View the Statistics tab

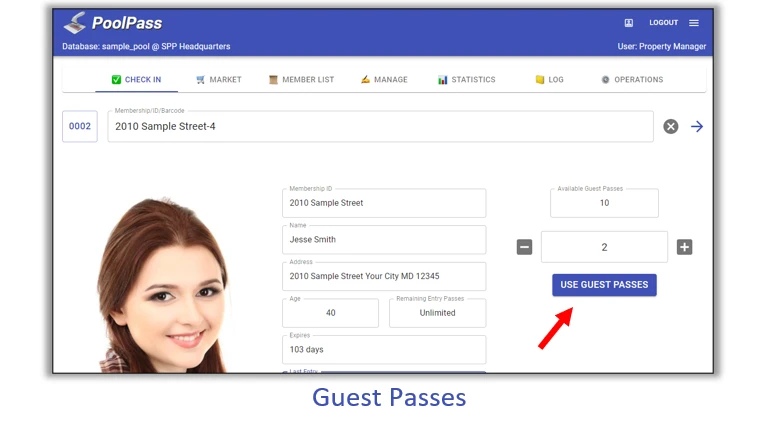(466, 80)
